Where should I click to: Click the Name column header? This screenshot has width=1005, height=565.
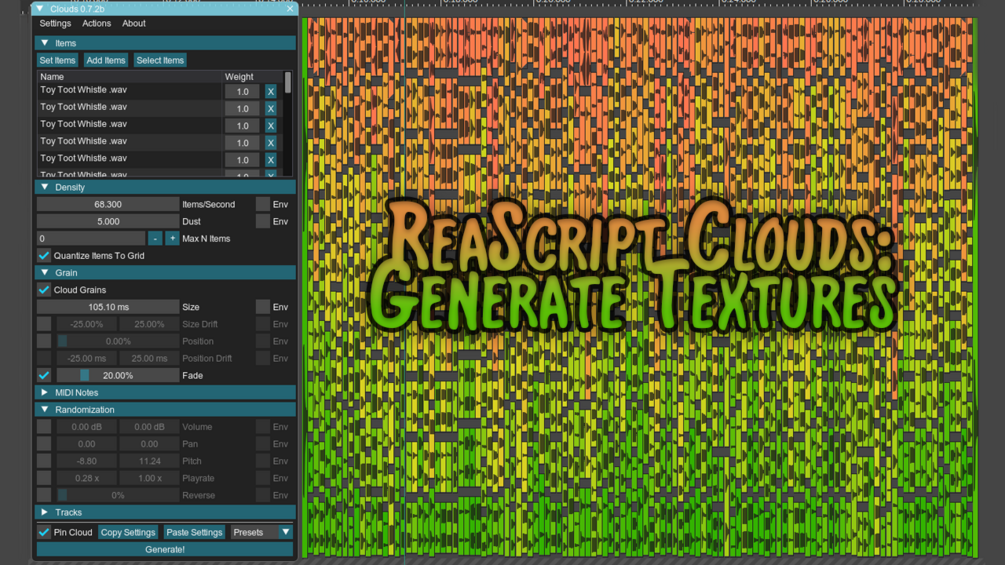tap(52, 76)
